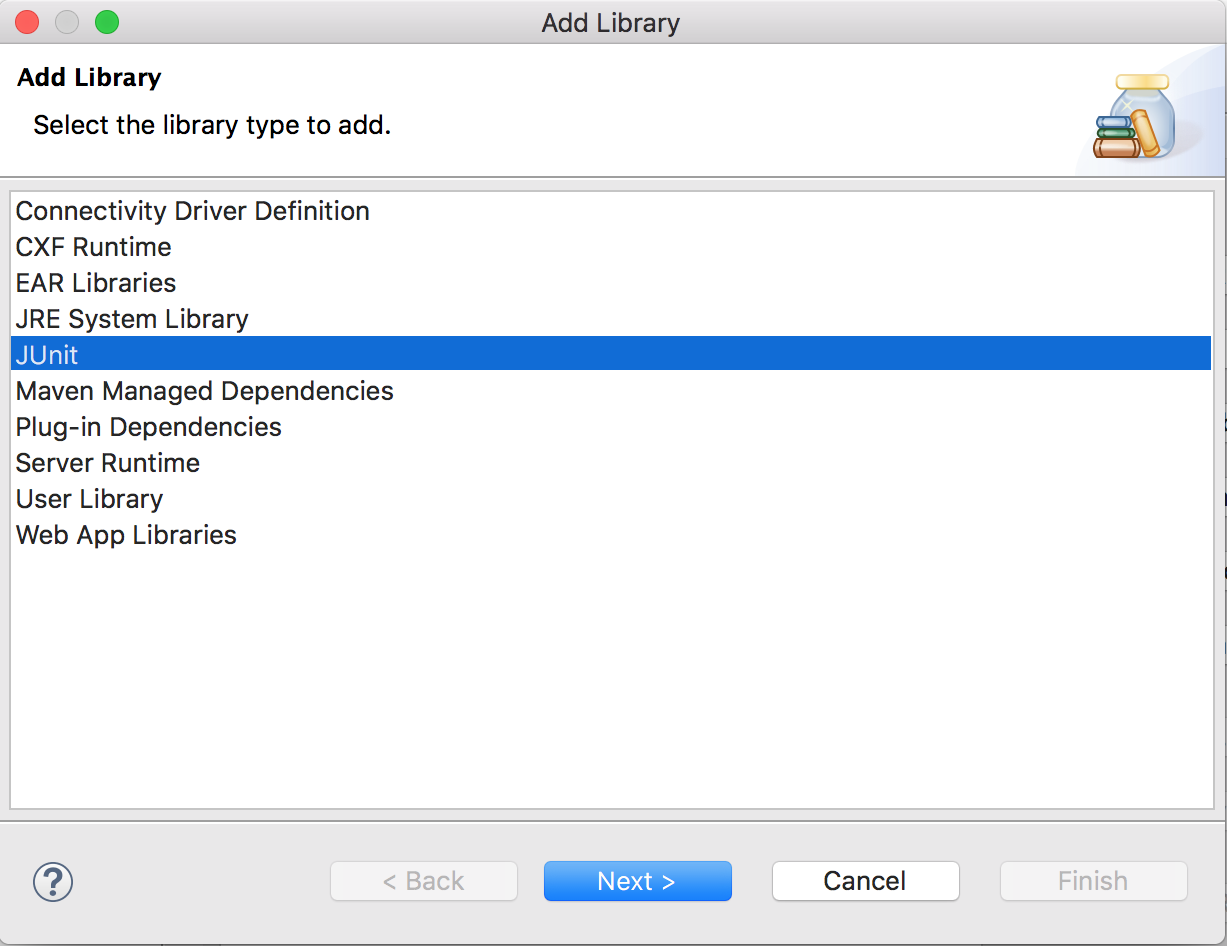Click the green zoom window button
The image size is (1227, 946).
(107, 22)
